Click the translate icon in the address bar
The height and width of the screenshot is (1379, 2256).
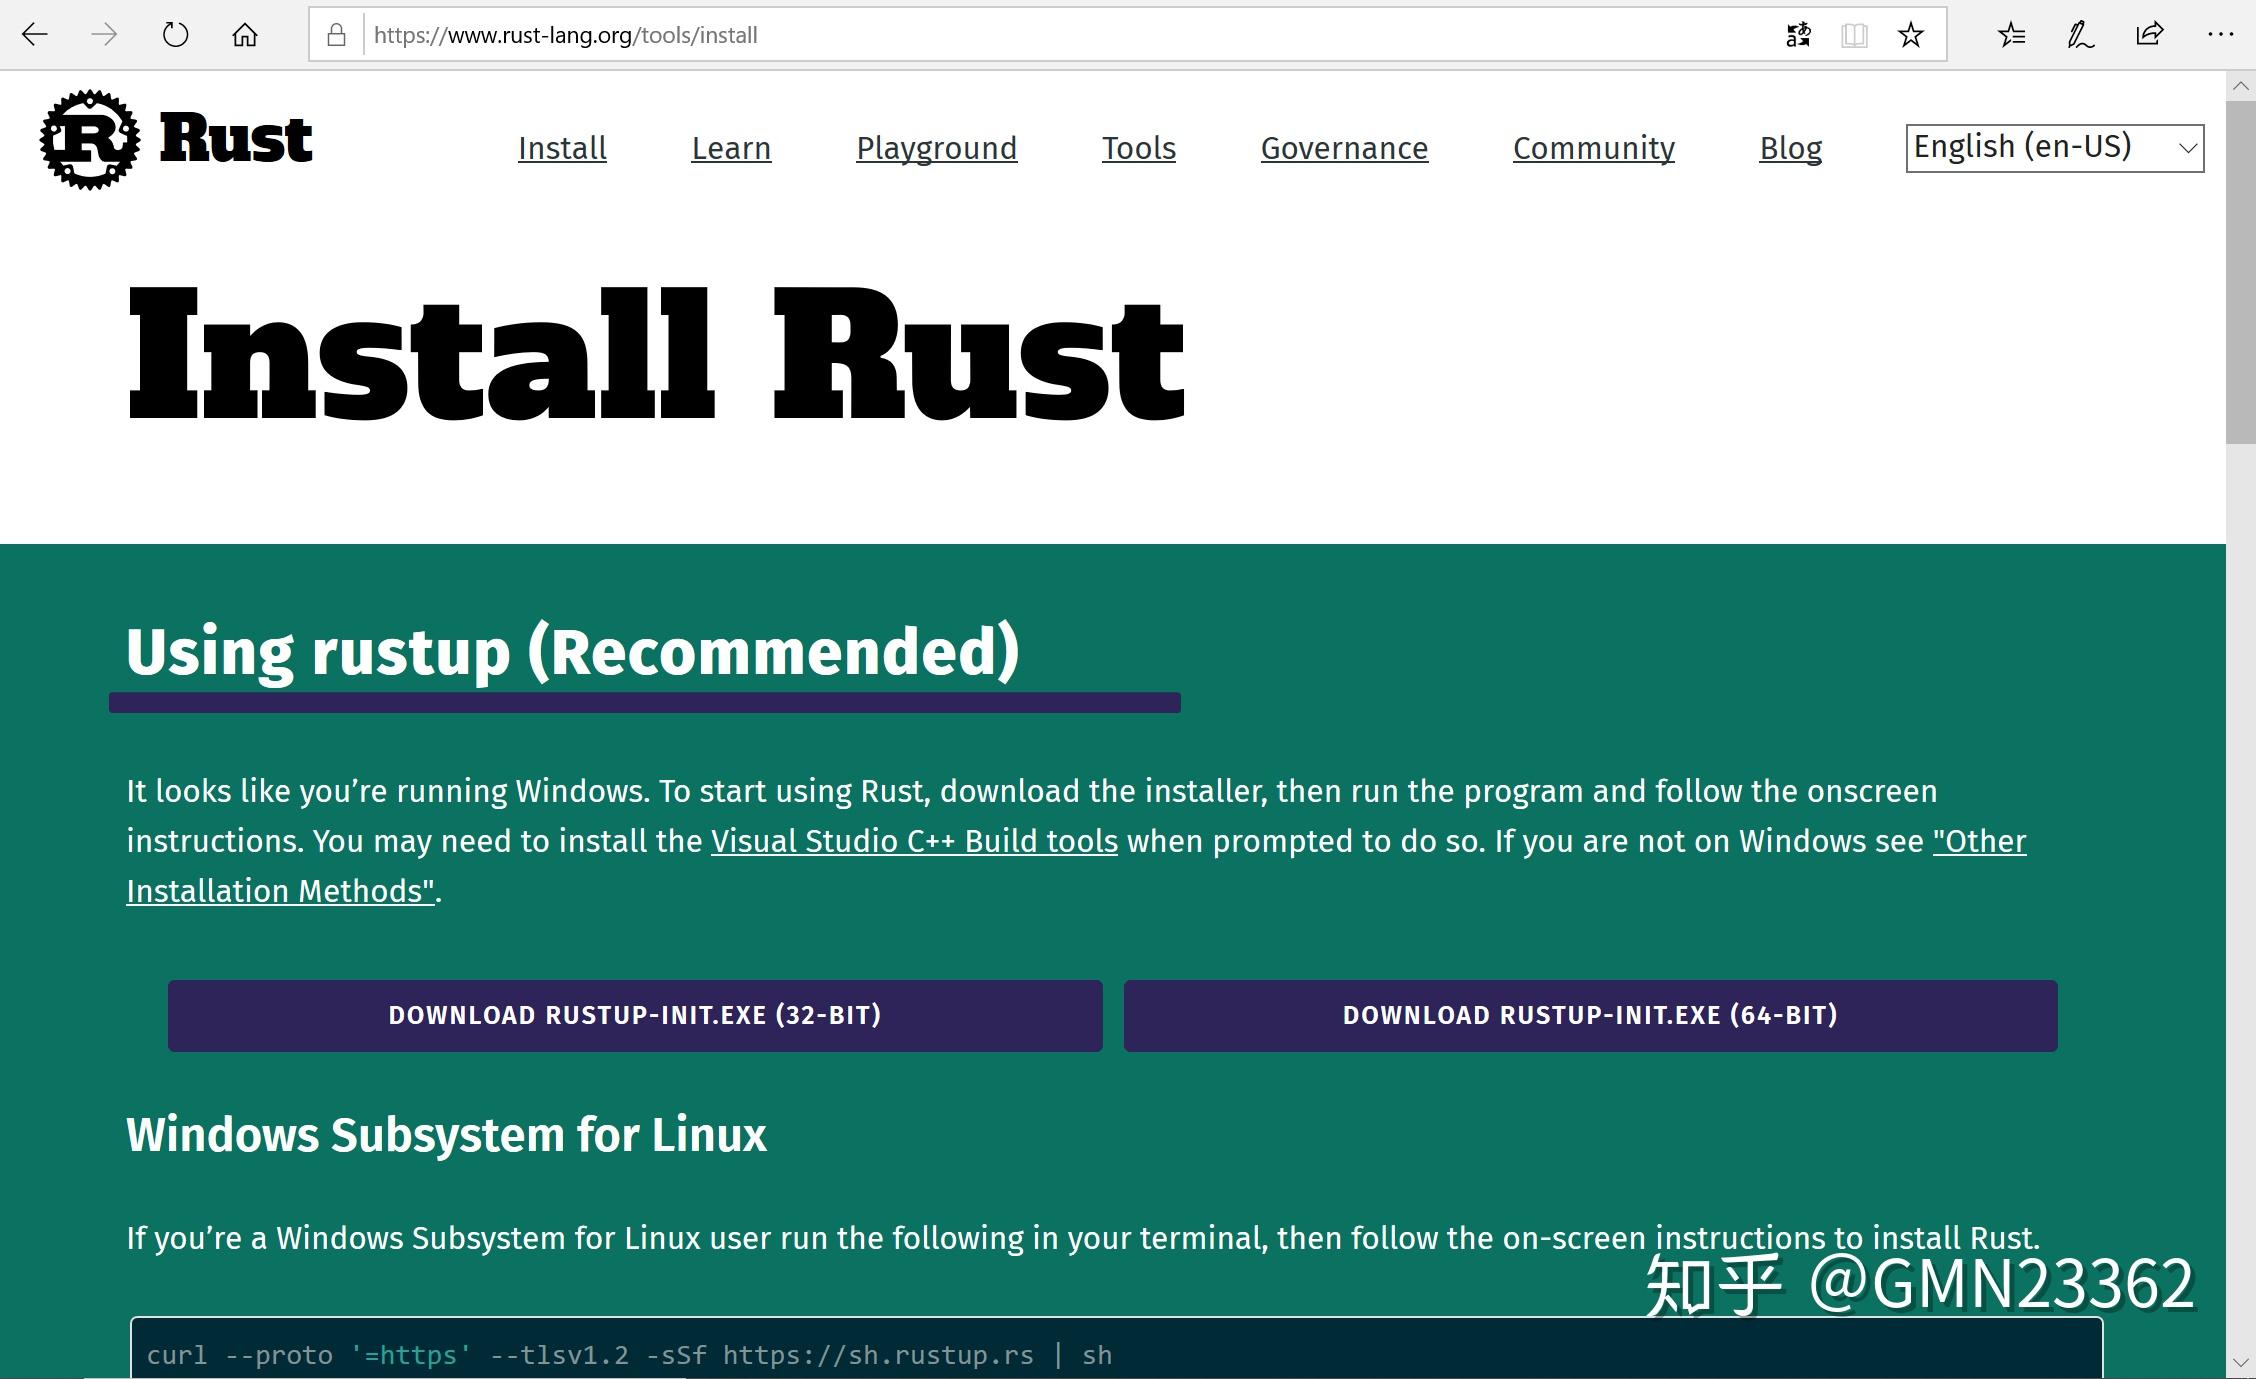pos(1797,33)
